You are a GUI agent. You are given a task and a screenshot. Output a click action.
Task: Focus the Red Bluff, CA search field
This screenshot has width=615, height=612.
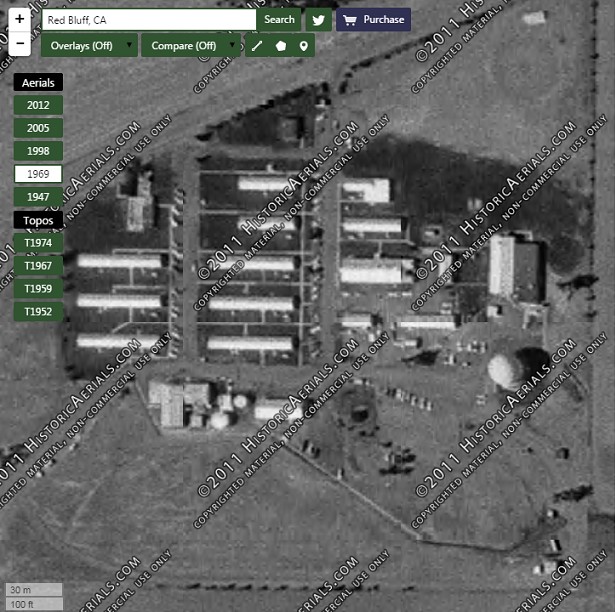(x=149, y=20)
